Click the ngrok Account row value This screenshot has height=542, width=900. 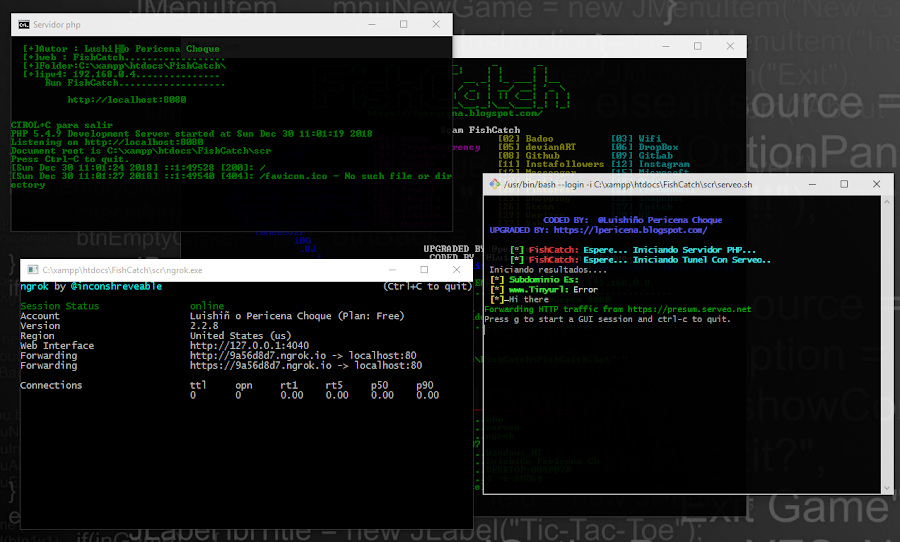click(x=297, y=316)
